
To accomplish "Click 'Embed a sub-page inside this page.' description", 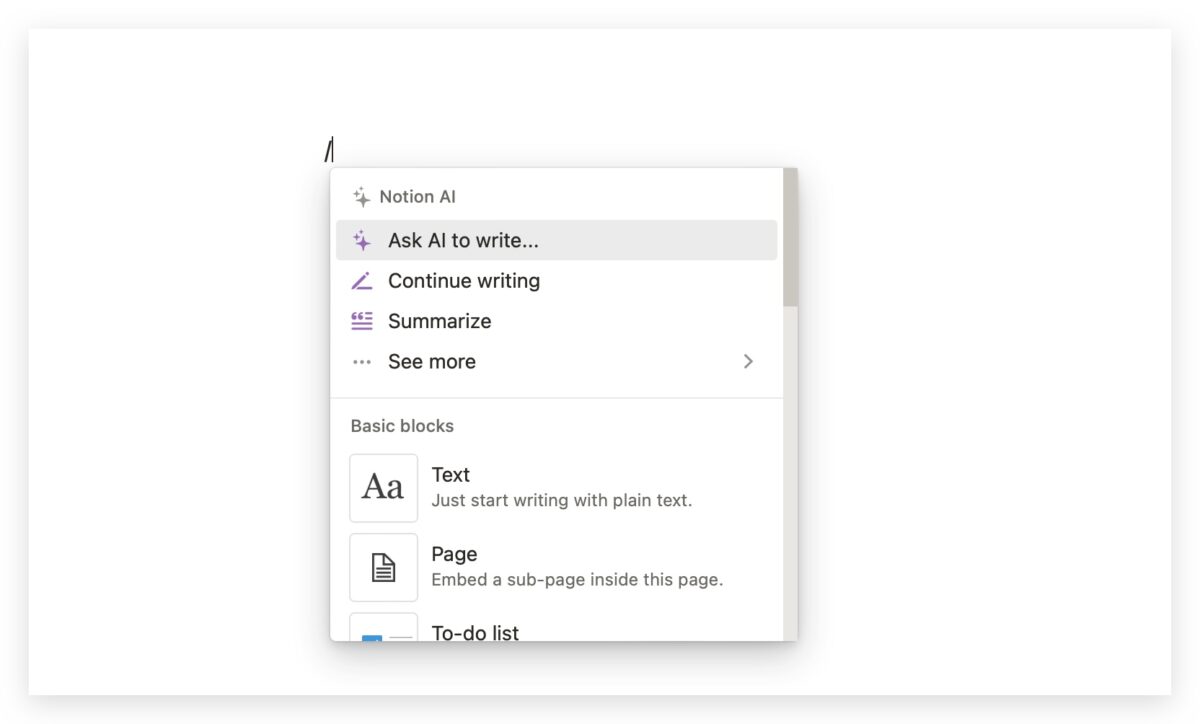I will coord(577,579).
